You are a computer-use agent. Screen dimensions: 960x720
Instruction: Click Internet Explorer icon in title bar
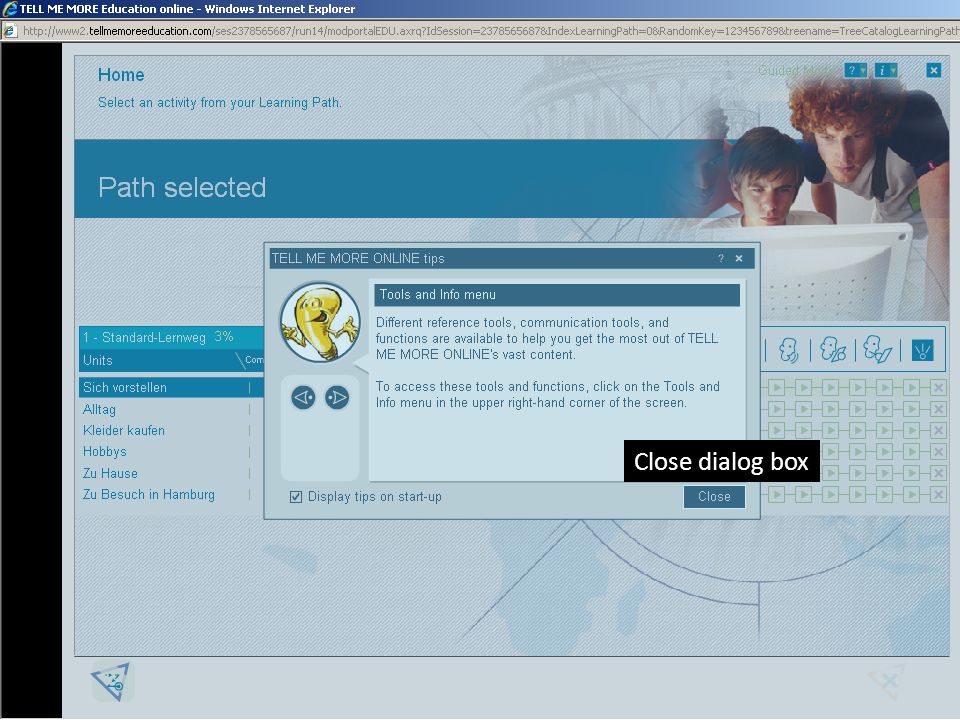(x=9, y=9)
